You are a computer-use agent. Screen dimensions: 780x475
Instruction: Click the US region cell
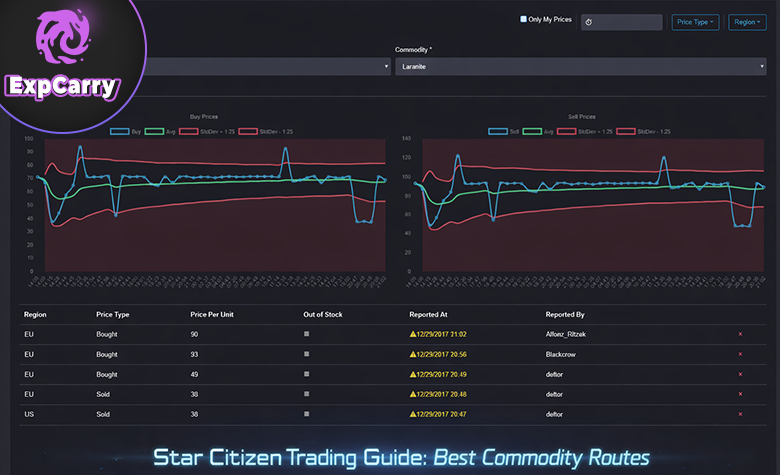click(29, 414)
